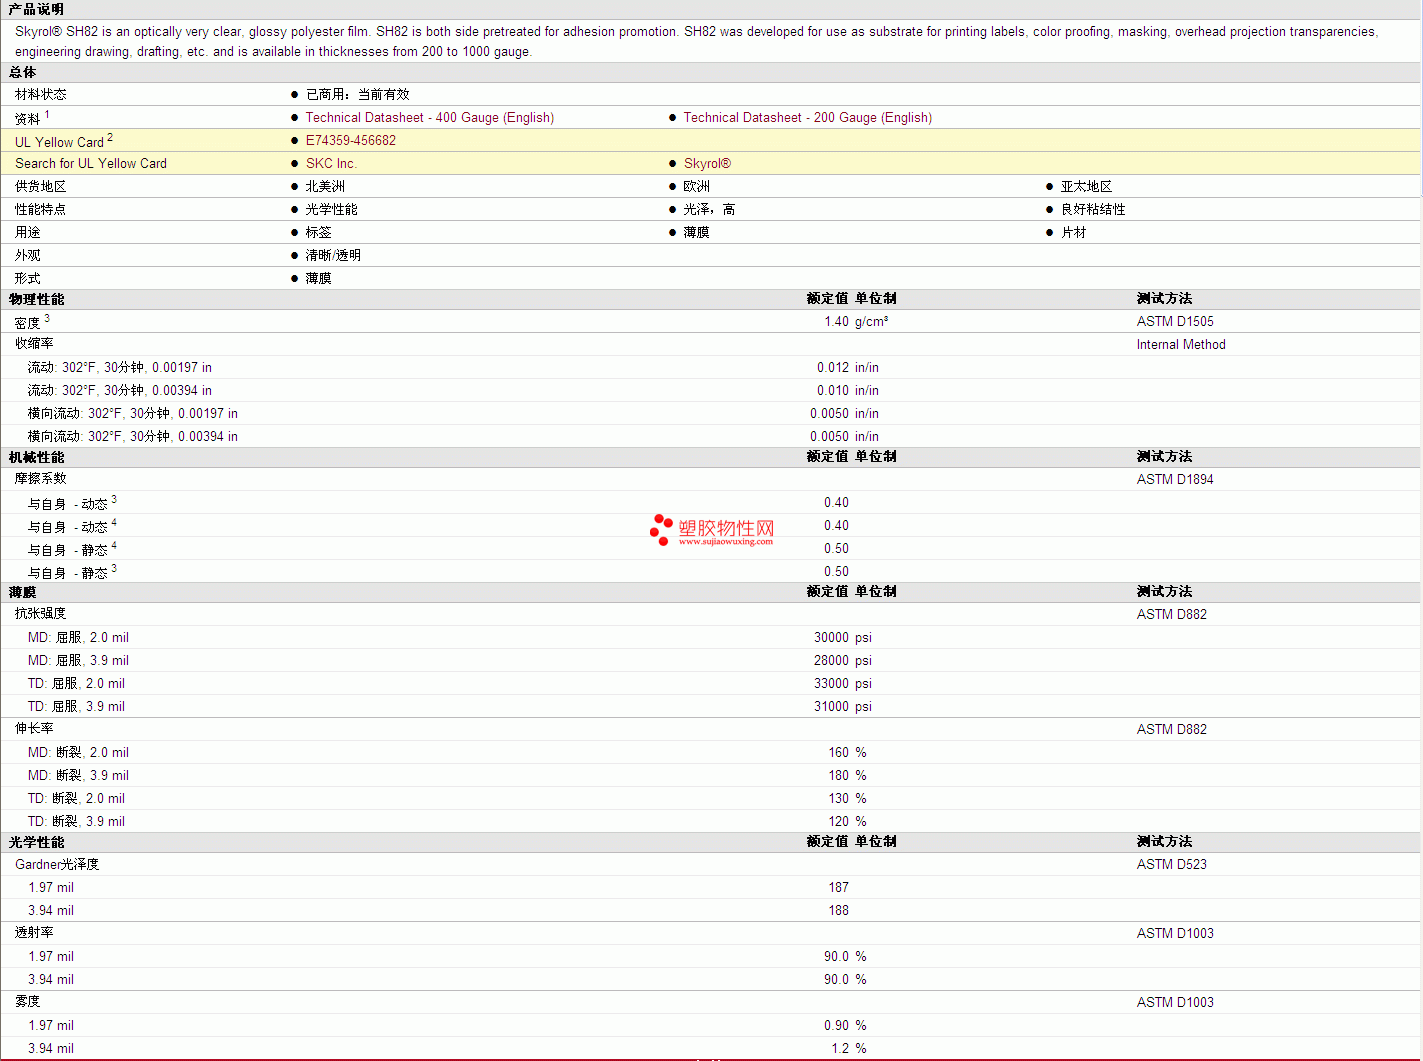The image size is (1423, 1061).
Task: Click elongation value 130 %
Action: pyautogui.click(x=847, y=798)
